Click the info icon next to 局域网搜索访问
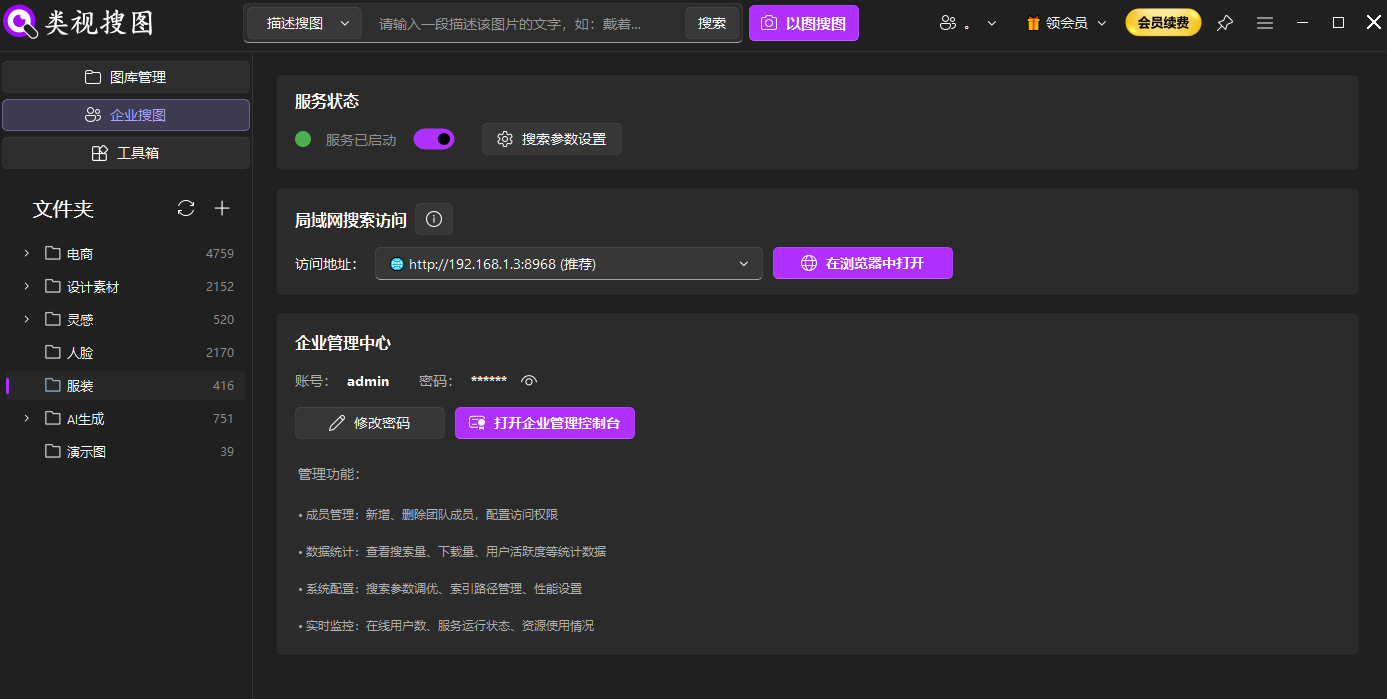The height and width of the screenshot is (699, 1387). pos(433,218)
